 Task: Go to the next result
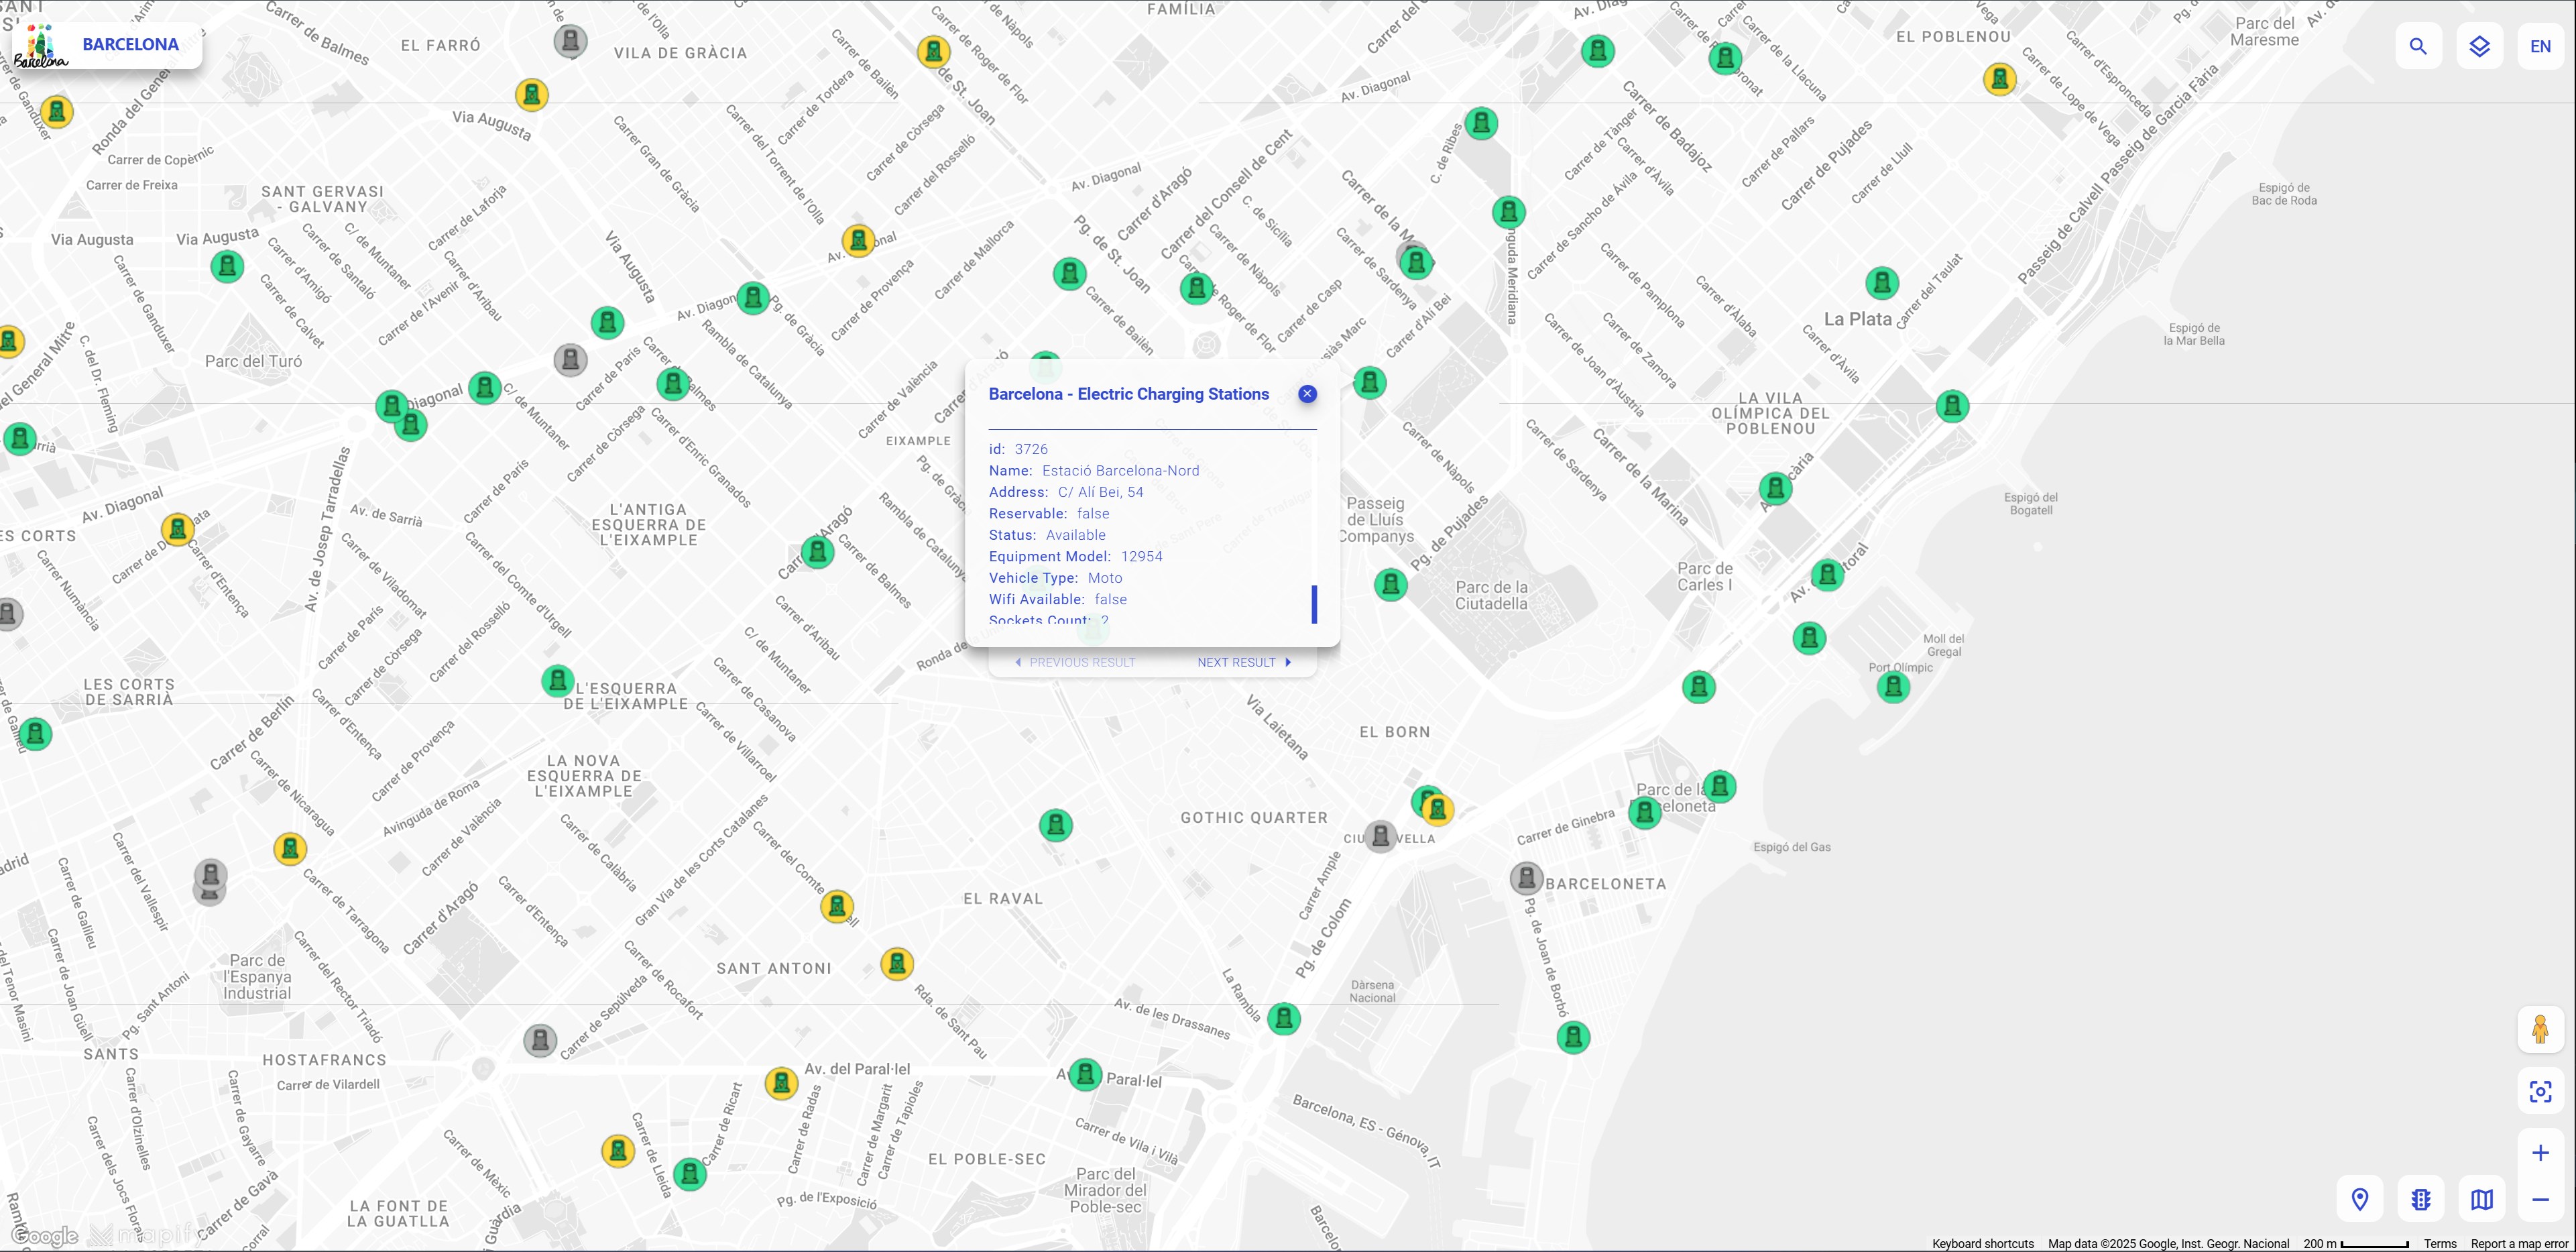pos(1243,661)
